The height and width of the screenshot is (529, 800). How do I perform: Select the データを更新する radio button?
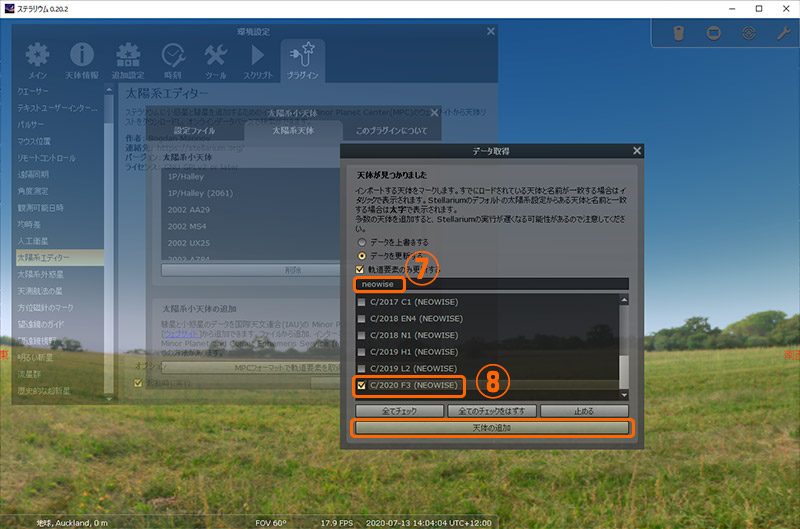(x=362, y=256)
